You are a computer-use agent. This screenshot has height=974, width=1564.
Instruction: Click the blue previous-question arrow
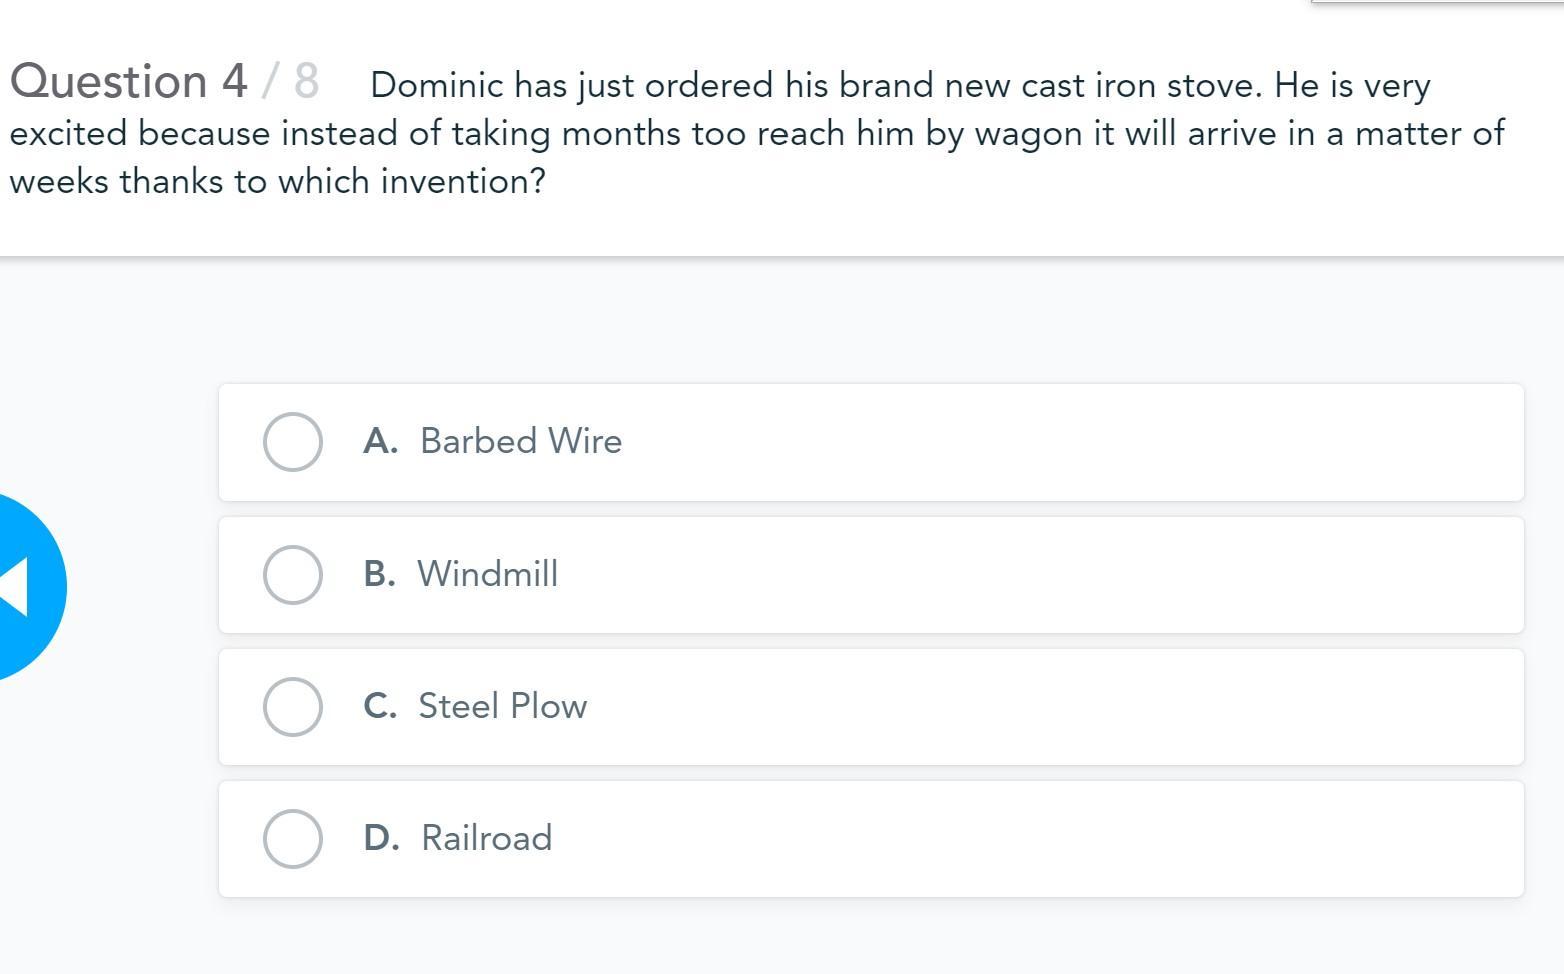click(x=22, y=586)
